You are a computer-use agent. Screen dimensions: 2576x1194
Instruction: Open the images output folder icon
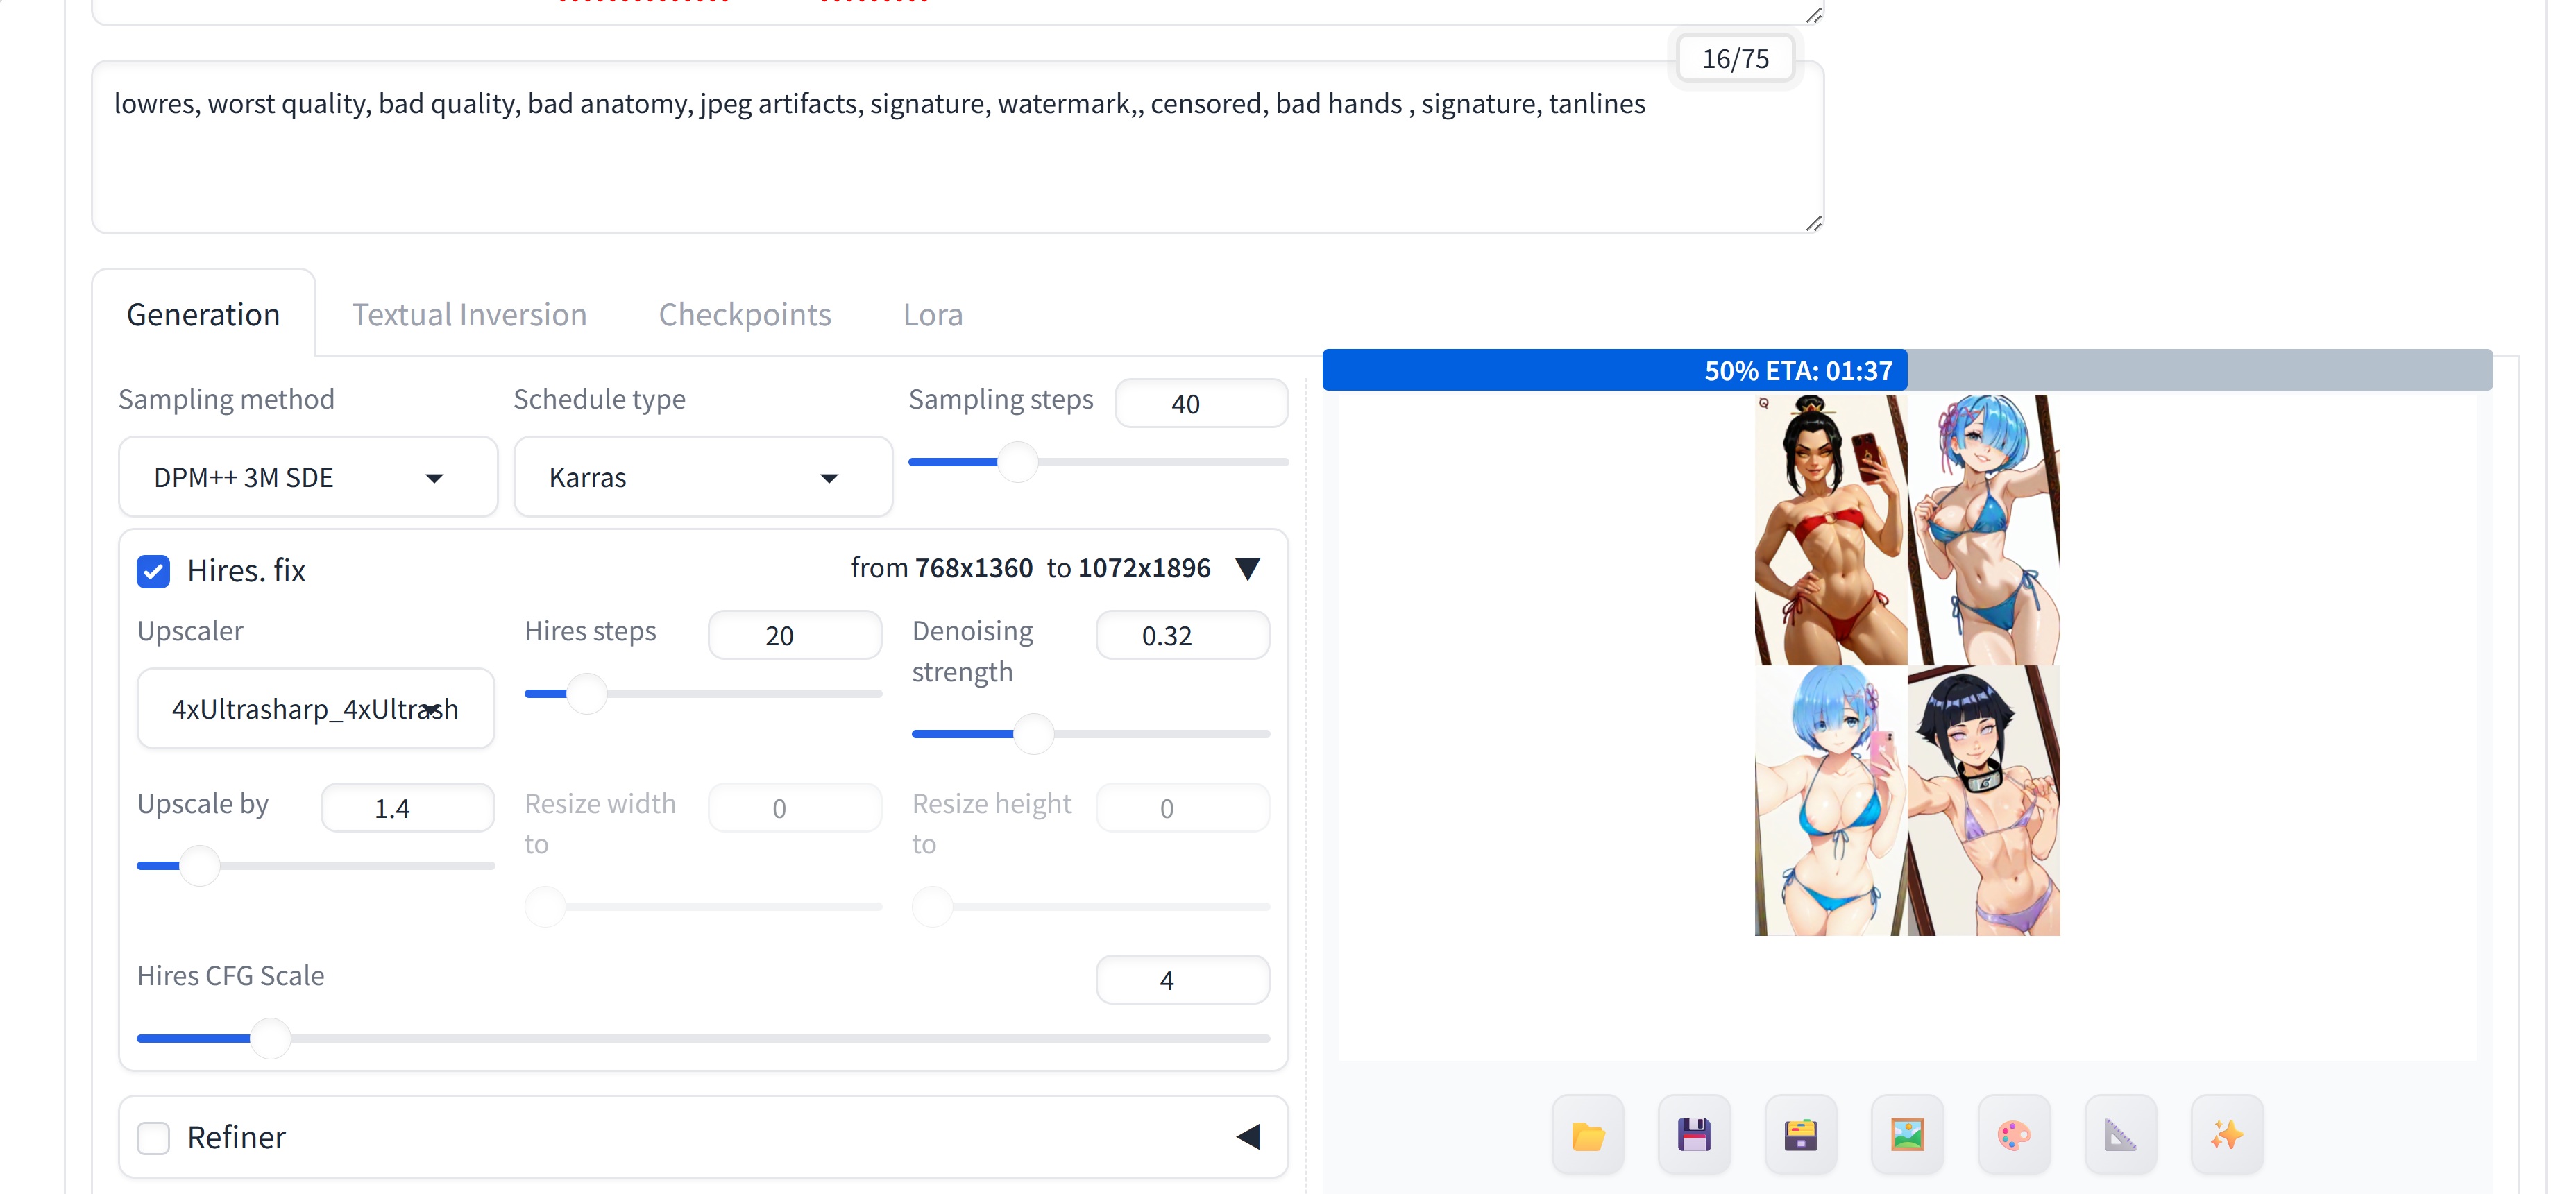[1587, 1135]
